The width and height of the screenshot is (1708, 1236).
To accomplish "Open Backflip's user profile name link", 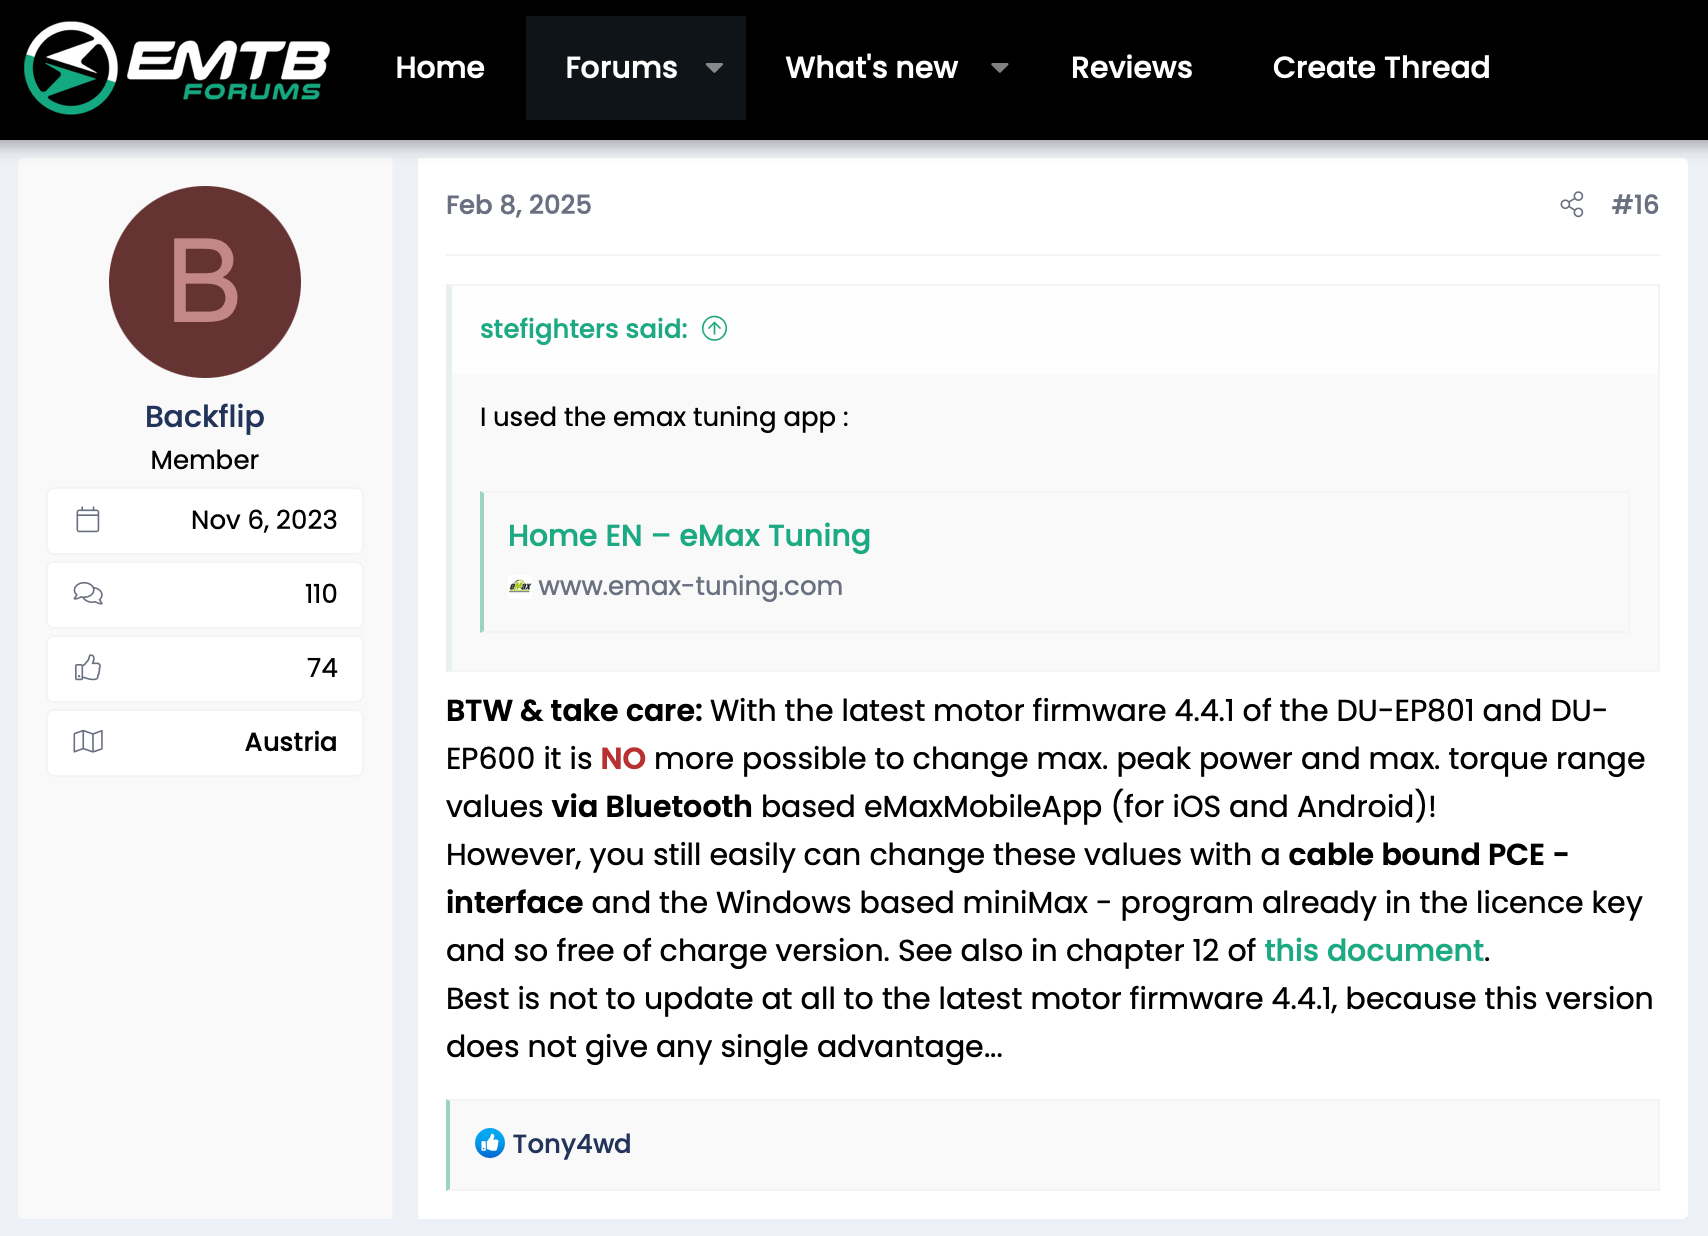I will (x=205, y=416).
